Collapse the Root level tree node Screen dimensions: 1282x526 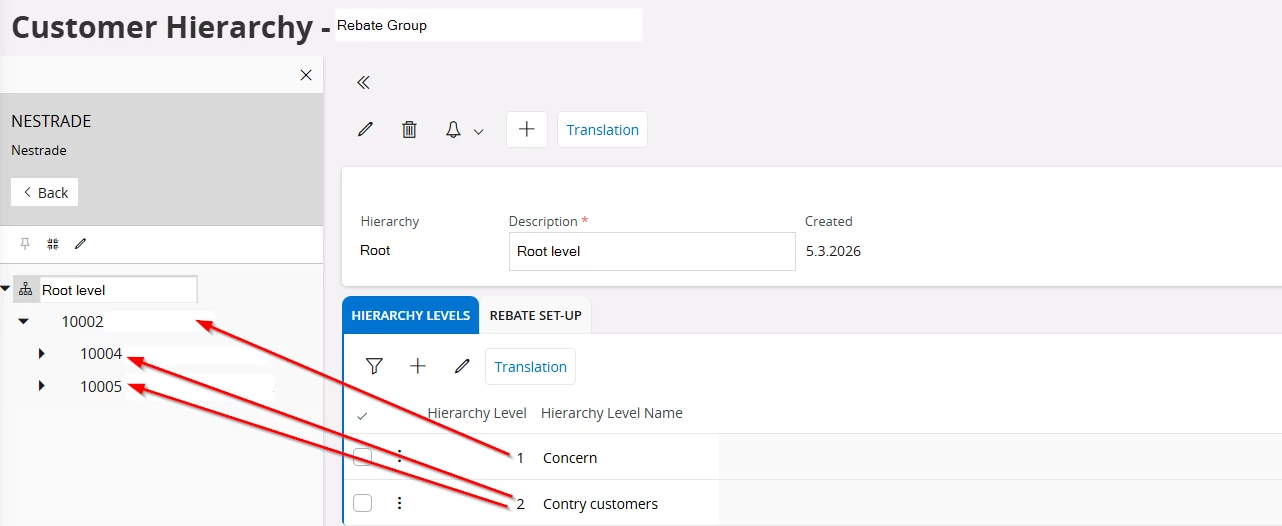pos(6,289)
